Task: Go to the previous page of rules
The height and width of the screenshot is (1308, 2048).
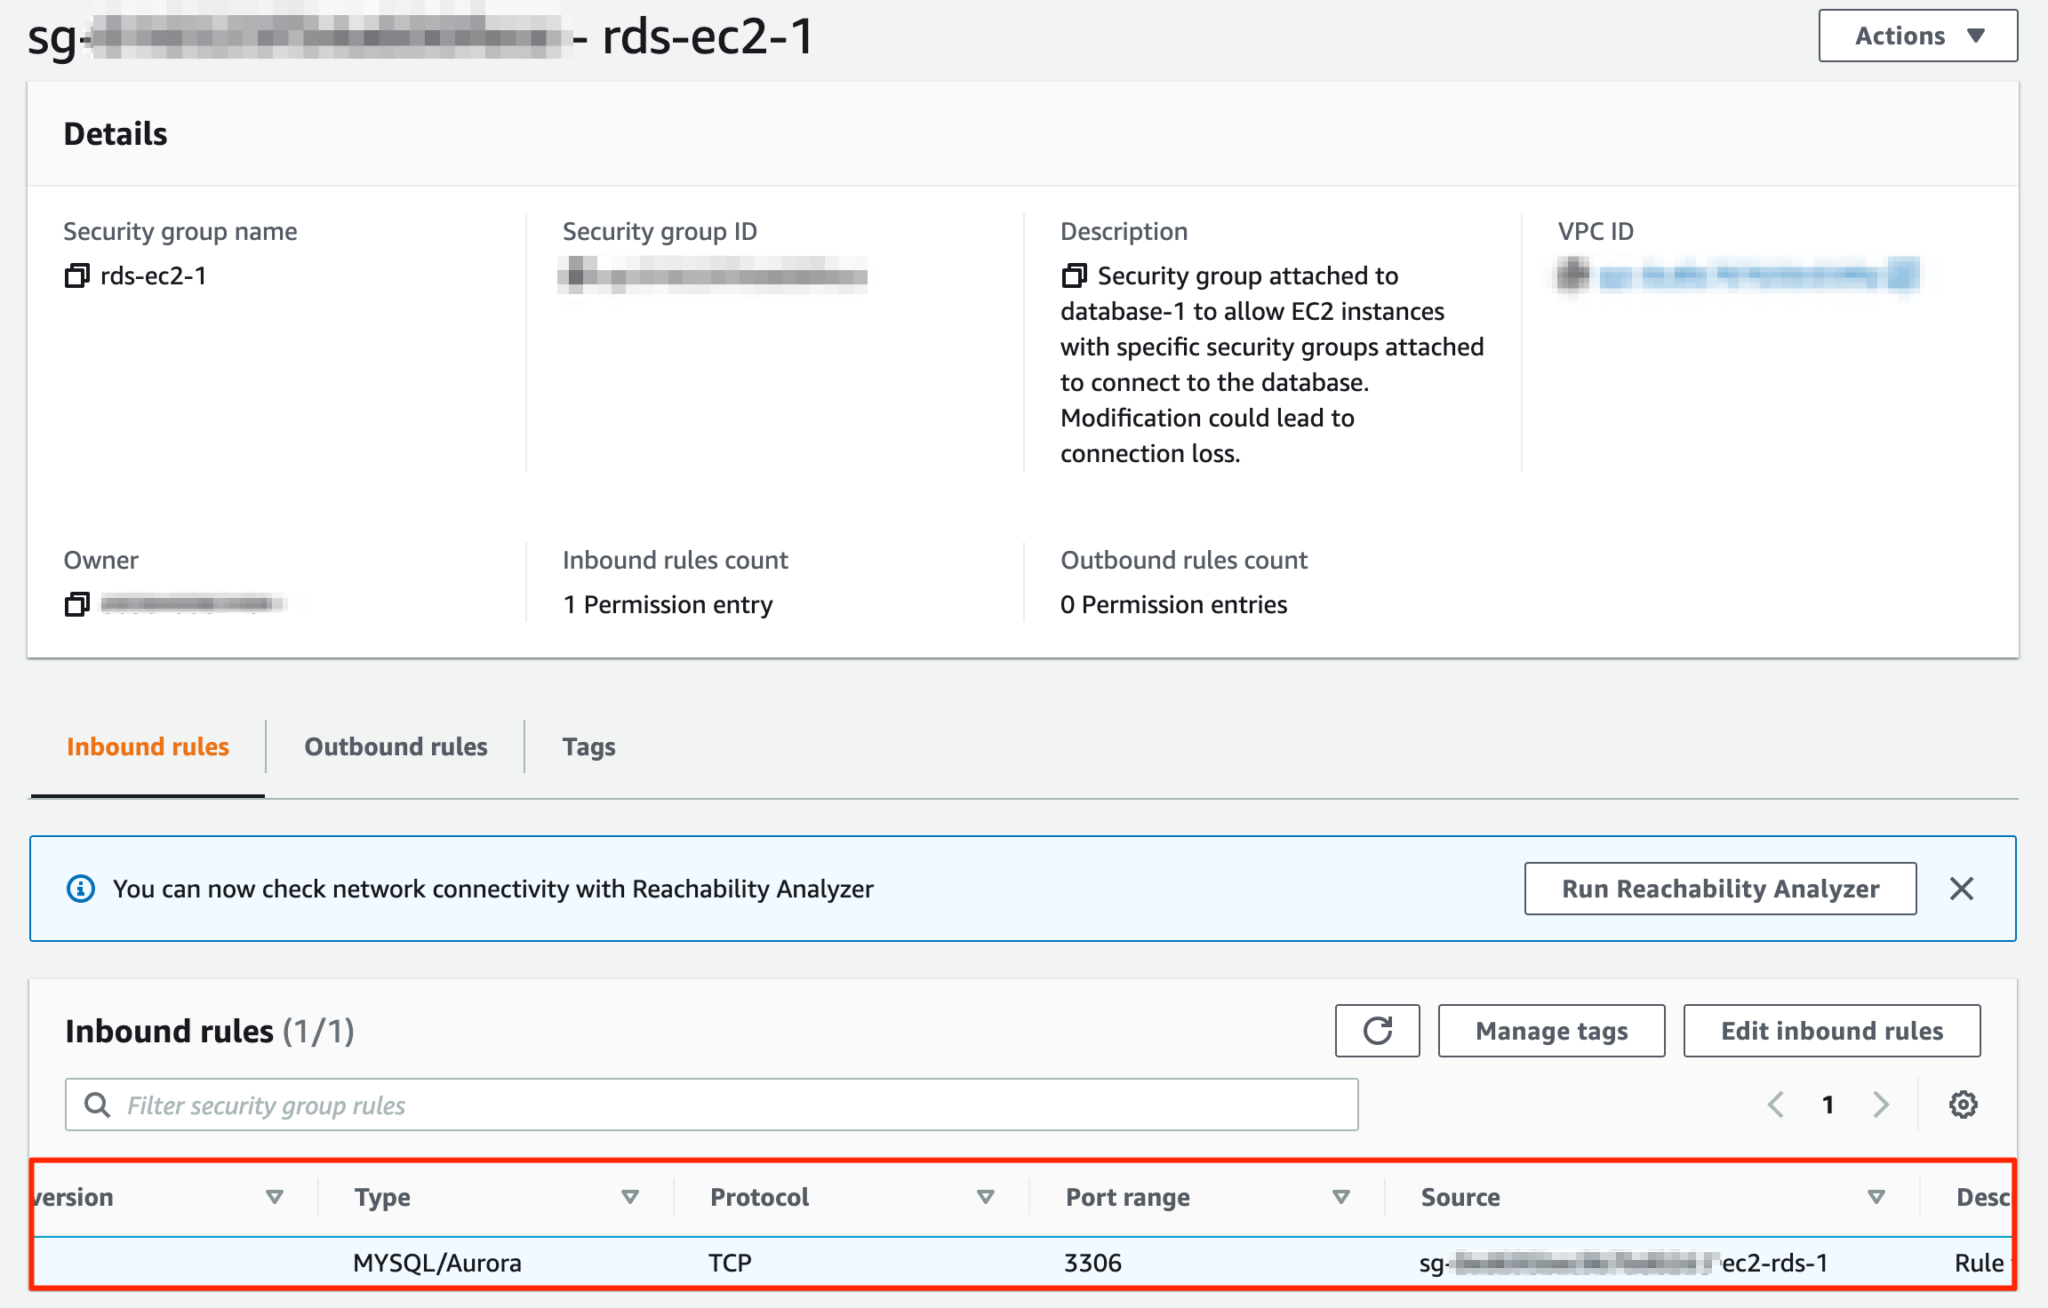Action: click(x=1775, y=1104)
